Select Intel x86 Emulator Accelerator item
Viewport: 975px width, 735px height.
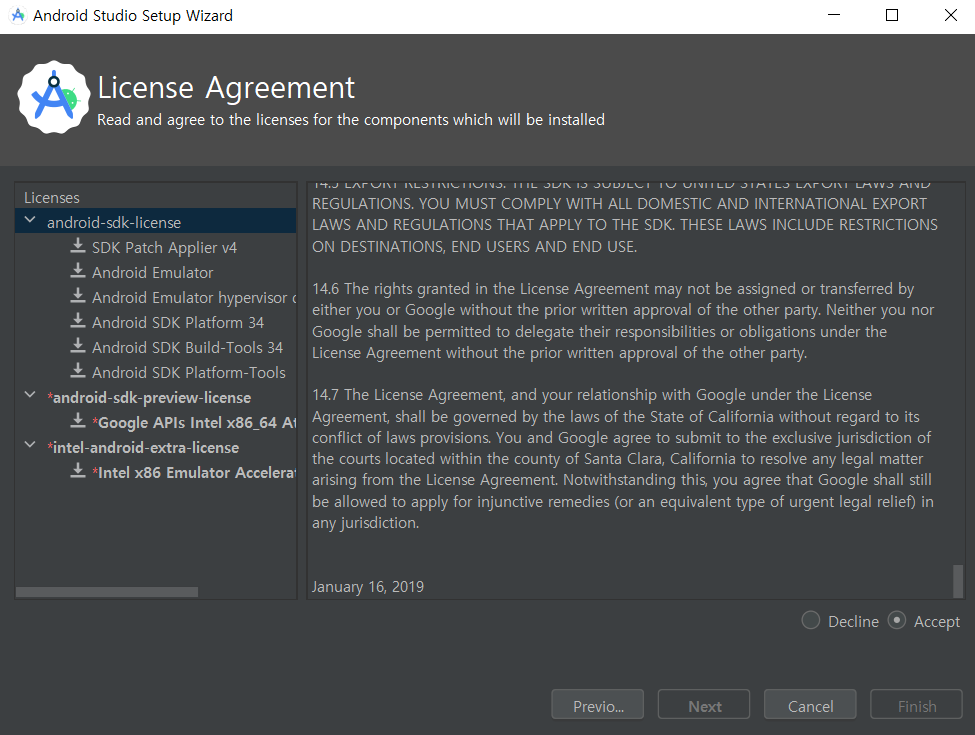click(194, 473)
